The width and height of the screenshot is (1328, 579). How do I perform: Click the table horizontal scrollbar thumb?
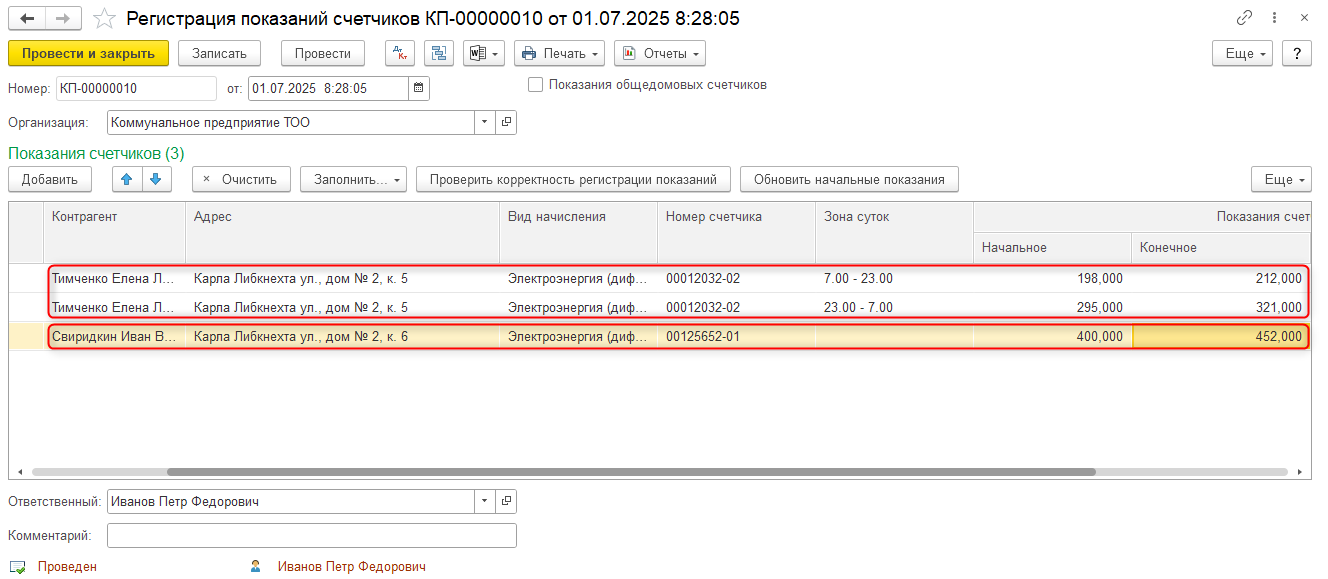[x=631, y=471]
